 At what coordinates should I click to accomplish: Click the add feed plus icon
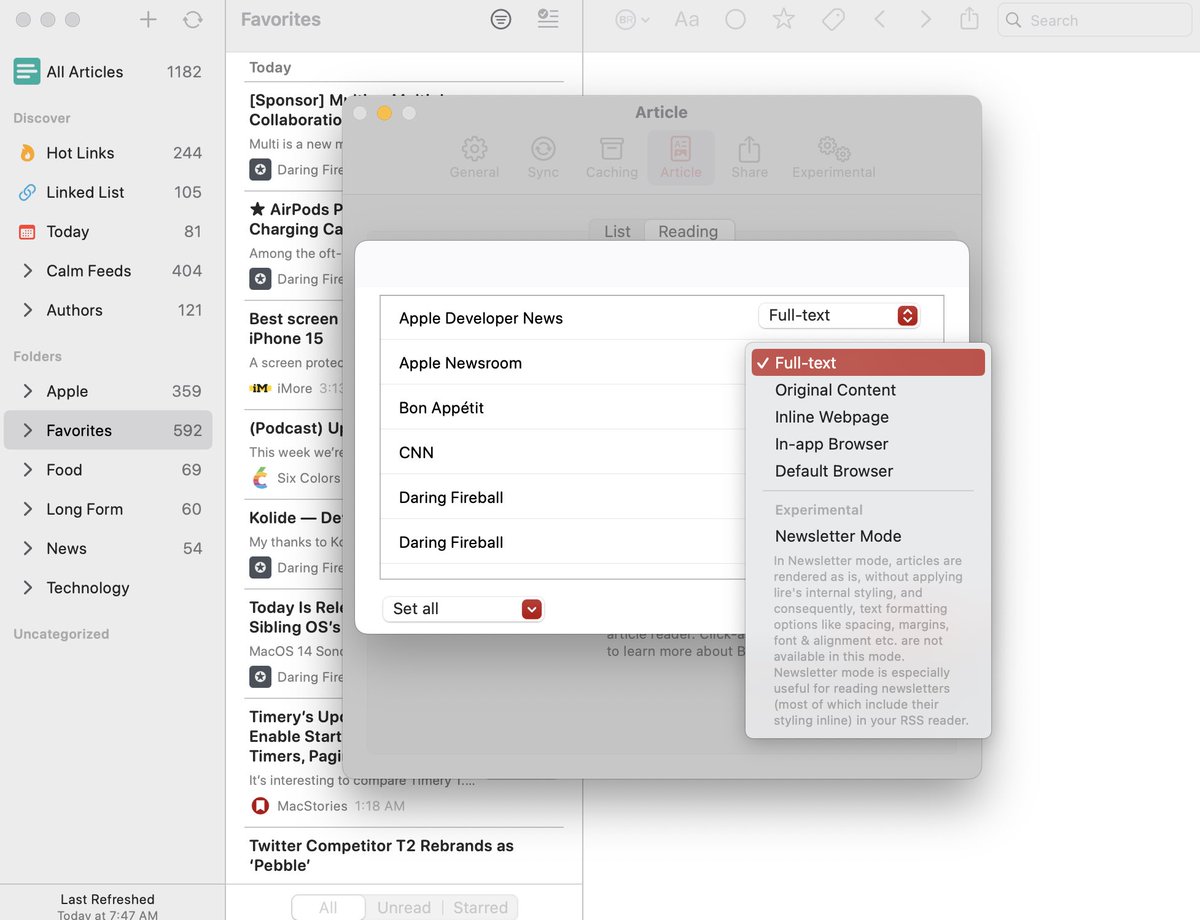click(148, 20)
